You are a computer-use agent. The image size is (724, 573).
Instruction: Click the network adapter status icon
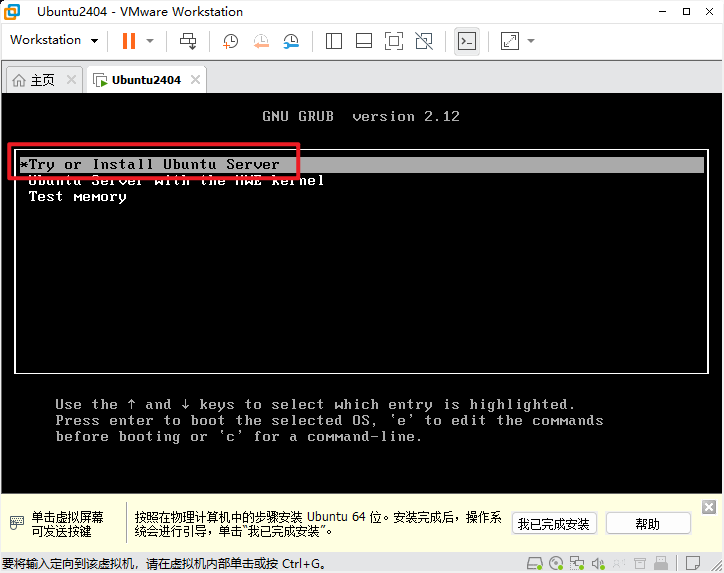(577, 563)
